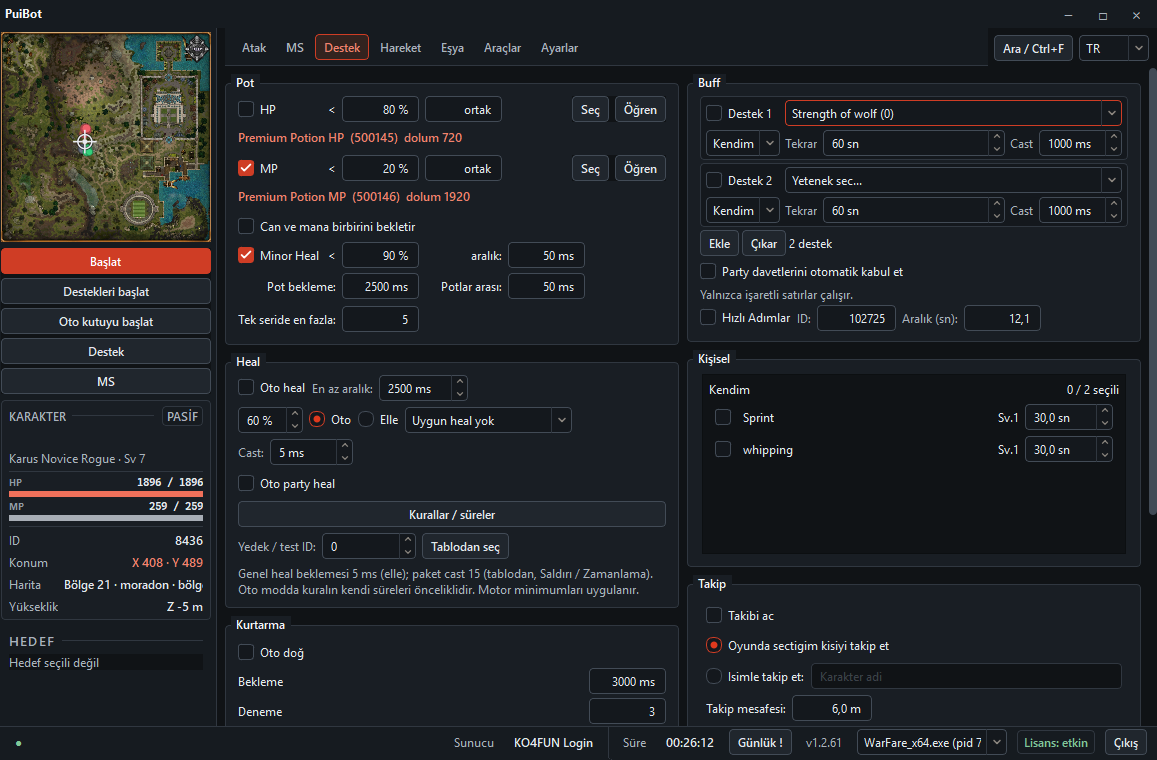Open the Hareket tab
Image resolution: width=1157 pixels, height=760 pixels.
pos(401,48)
